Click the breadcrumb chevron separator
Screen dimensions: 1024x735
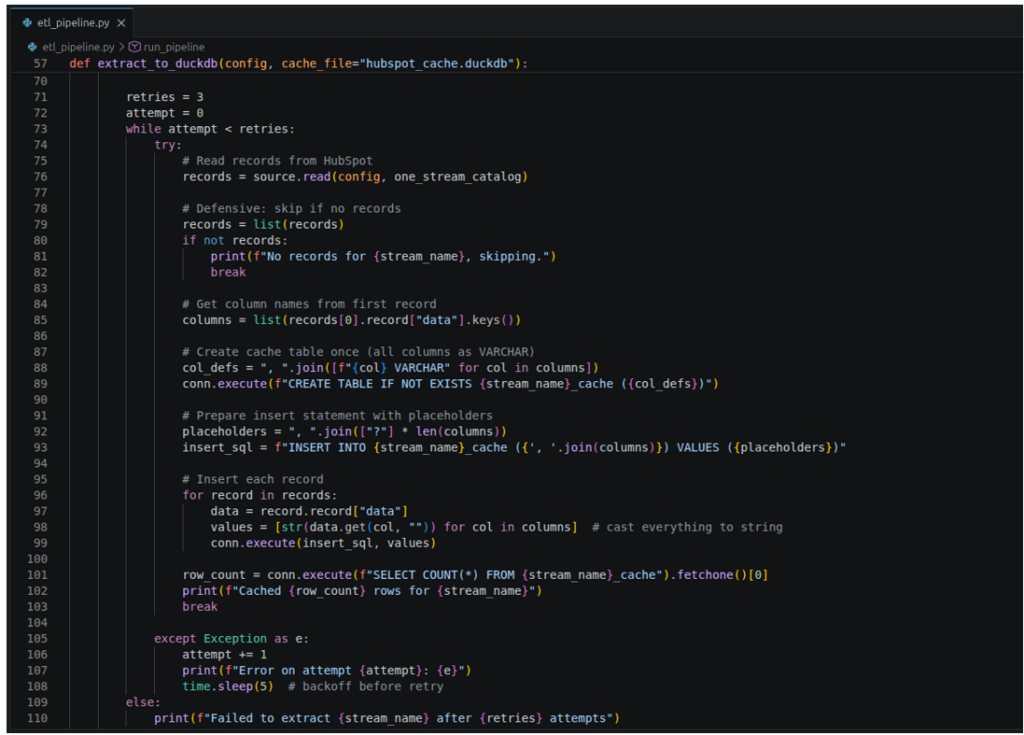(x=121, y=47)
